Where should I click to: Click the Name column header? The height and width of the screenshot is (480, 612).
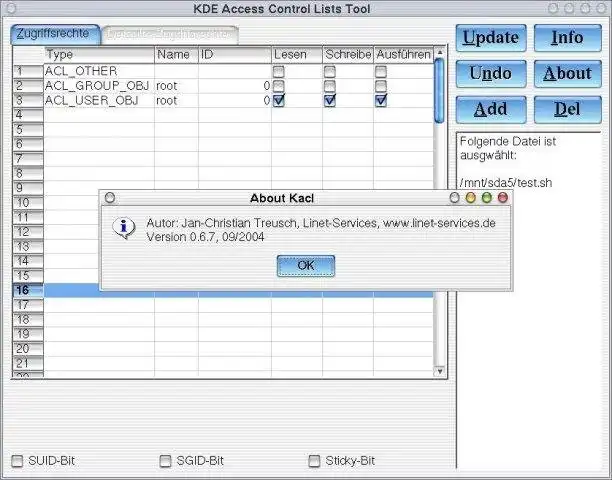[x=176, y=55]
